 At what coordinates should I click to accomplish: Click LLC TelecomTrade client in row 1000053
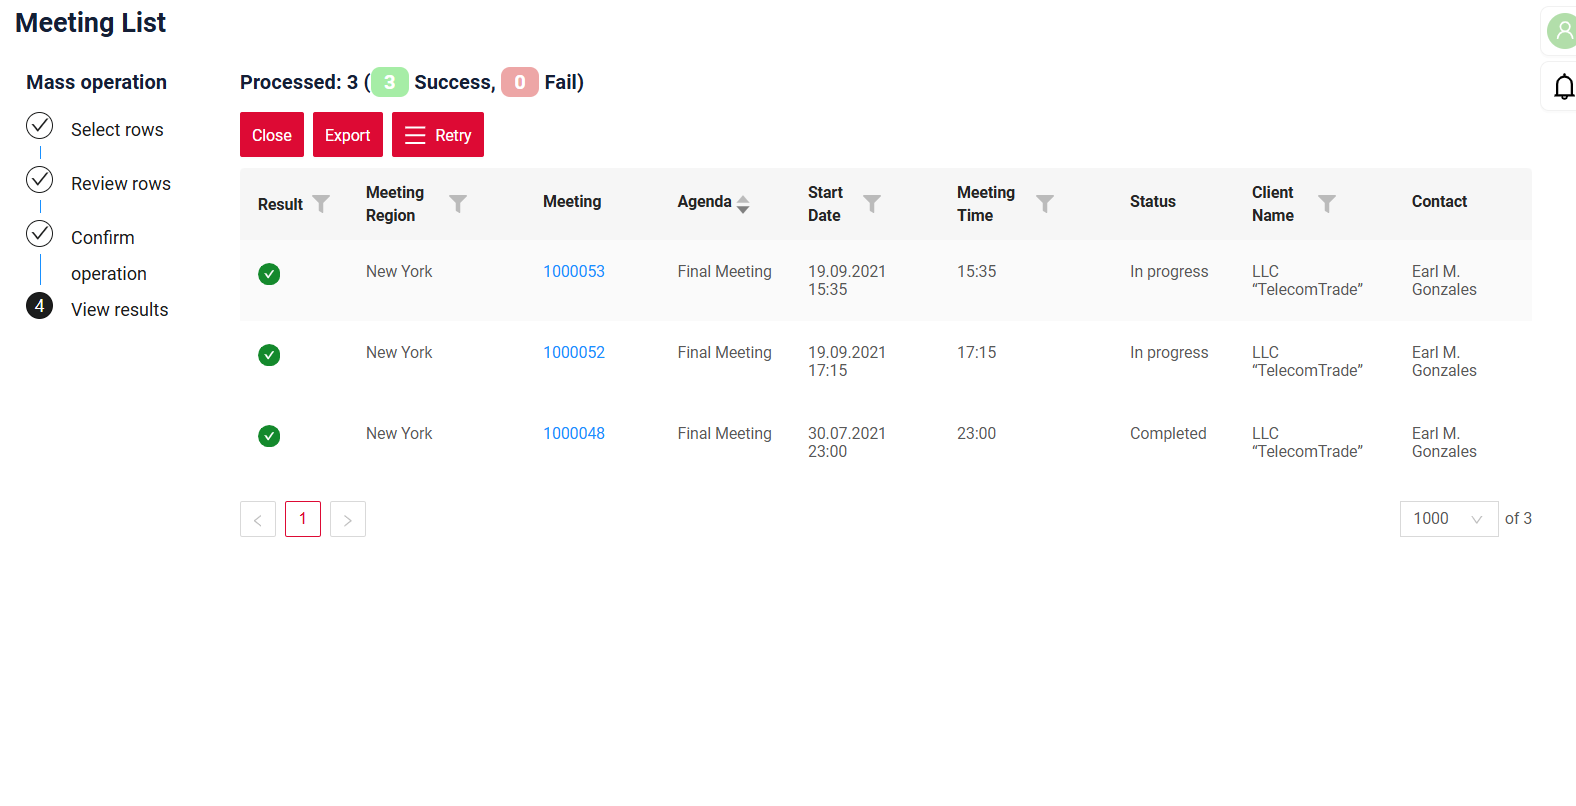1307,281
